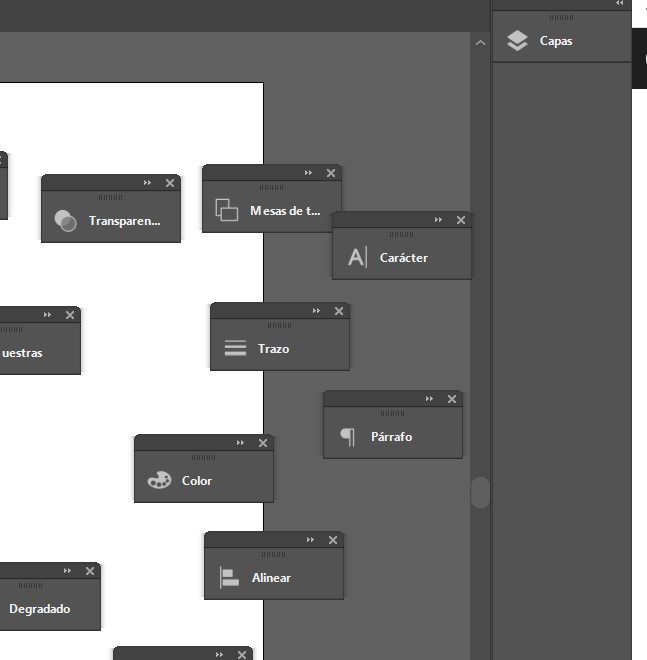Image resolution: width=647 pixels, height=660 pixels.
Task: Click the scroll up arrow of canvas
Action: (480, 43)
